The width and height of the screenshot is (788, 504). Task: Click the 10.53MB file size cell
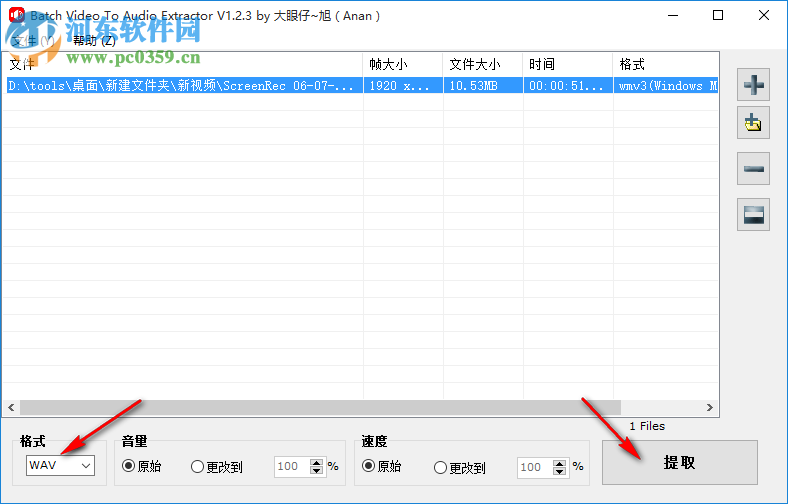(x=483, y=85)
